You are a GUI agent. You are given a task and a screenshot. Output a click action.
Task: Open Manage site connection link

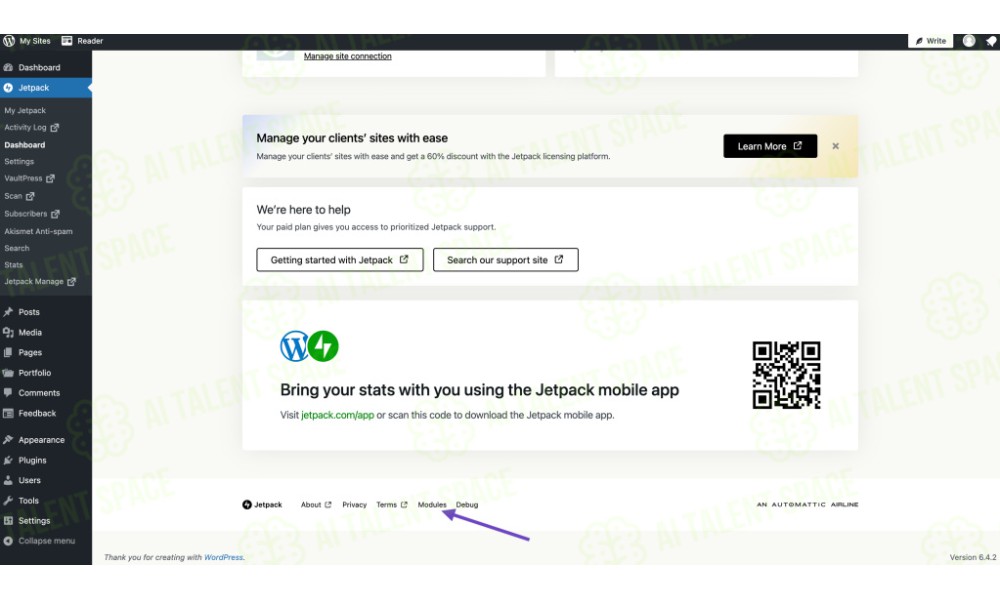point(348,56)
